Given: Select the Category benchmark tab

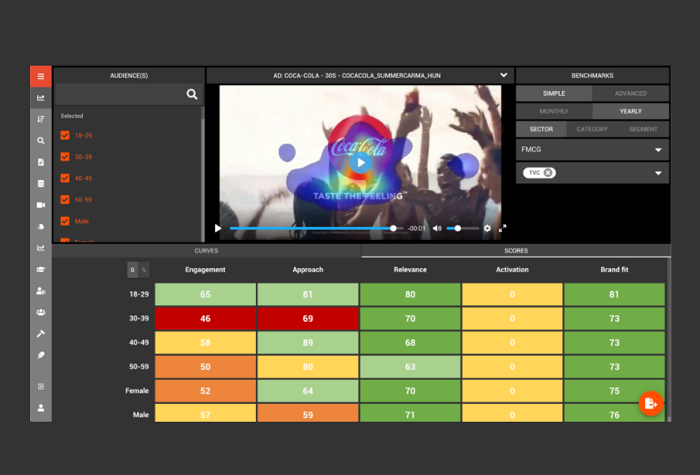Looking at the screenshot, I should tap(592, 129).
